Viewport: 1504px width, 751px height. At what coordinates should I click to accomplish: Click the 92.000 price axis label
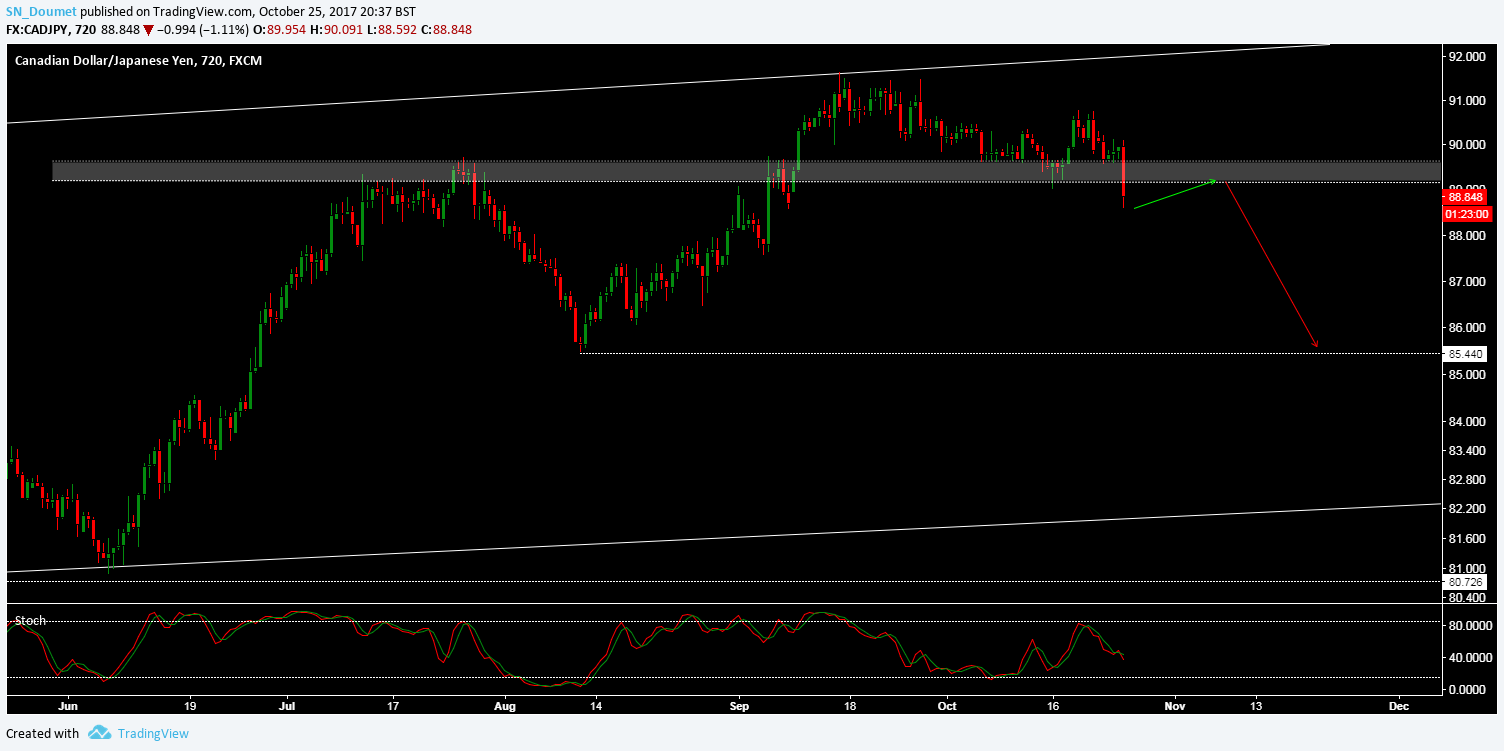(x=1466, y=57)
